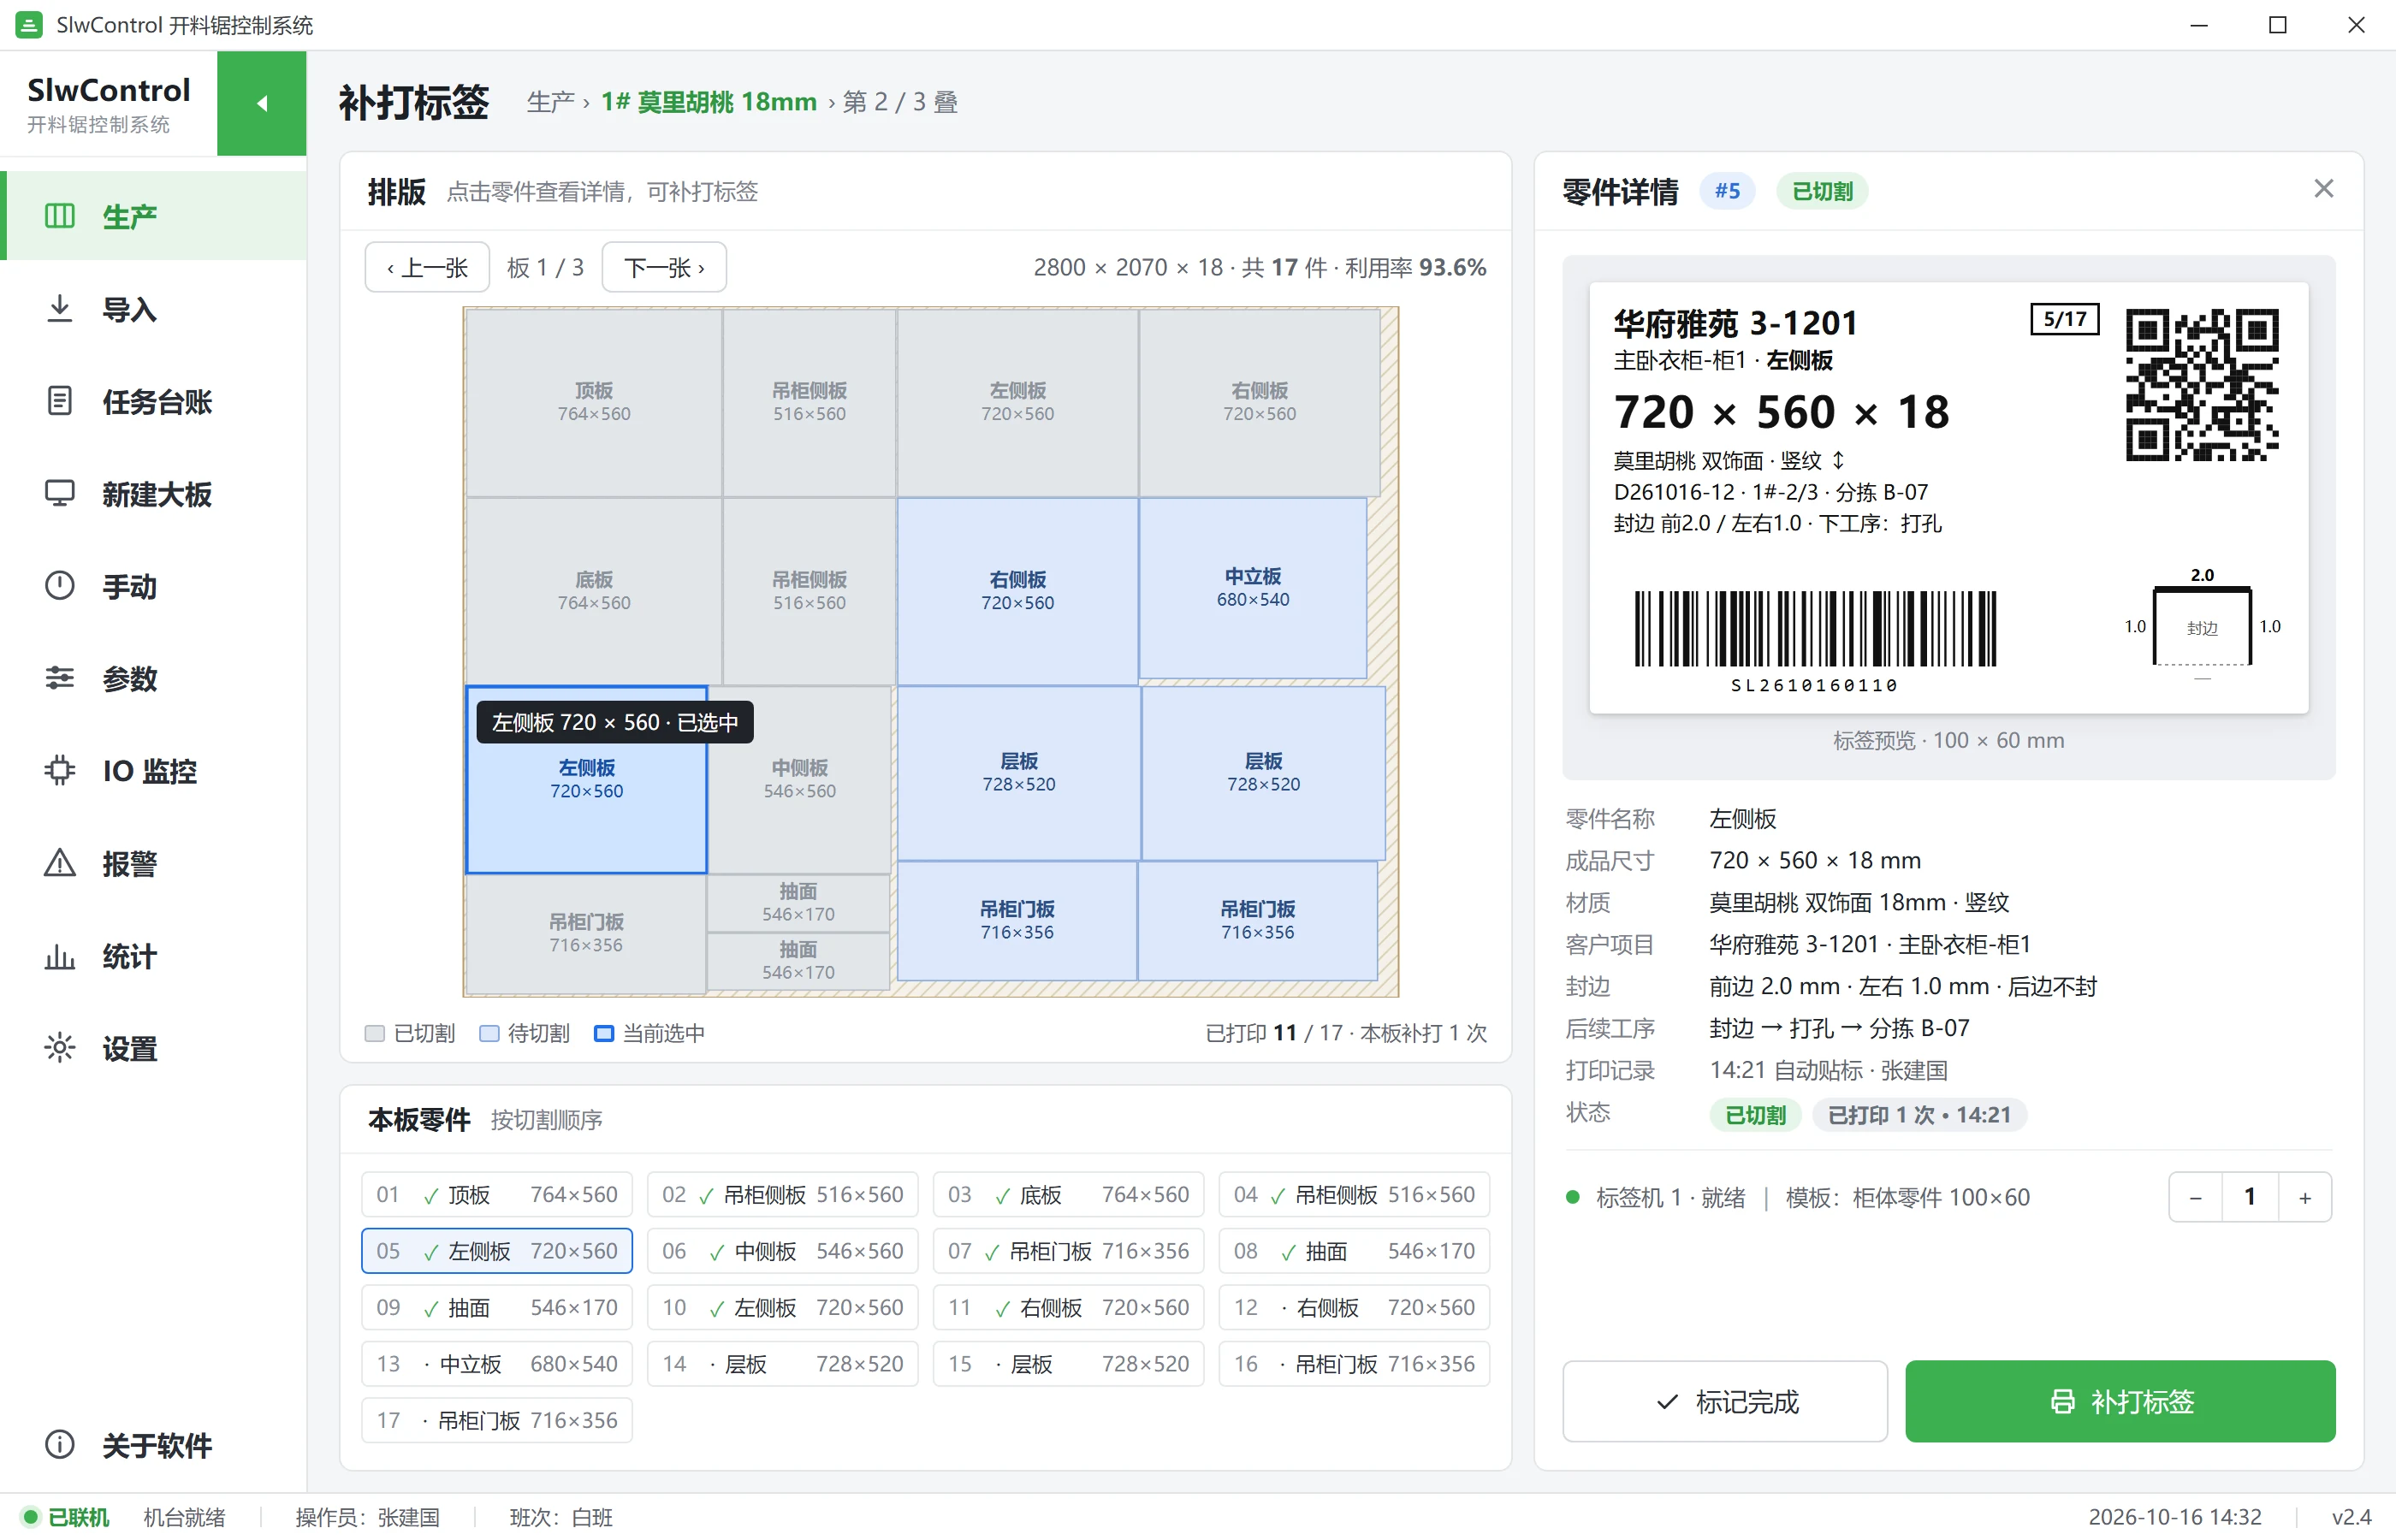Click the QR code on label preview
Image resolution: width=2396 pixels, height=1540 pixels.
coord(2201,385)
